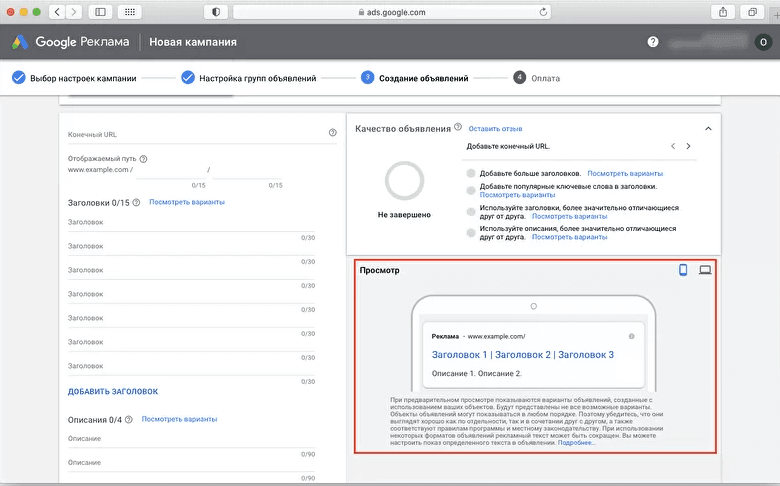Screen dimensions: 780x486
Task: Click Новая кампания title text
Action: pos(193,42)
